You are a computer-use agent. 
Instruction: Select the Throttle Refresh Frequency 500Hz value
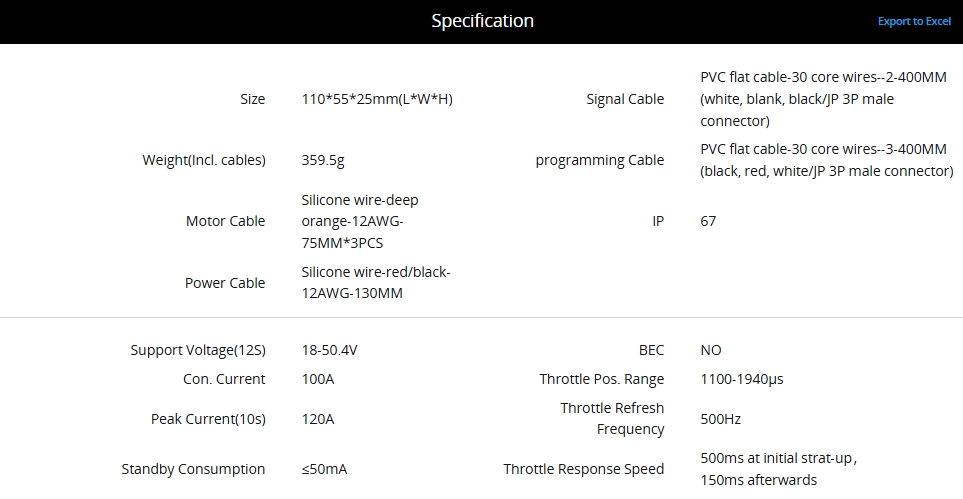(x=720, y=419)
